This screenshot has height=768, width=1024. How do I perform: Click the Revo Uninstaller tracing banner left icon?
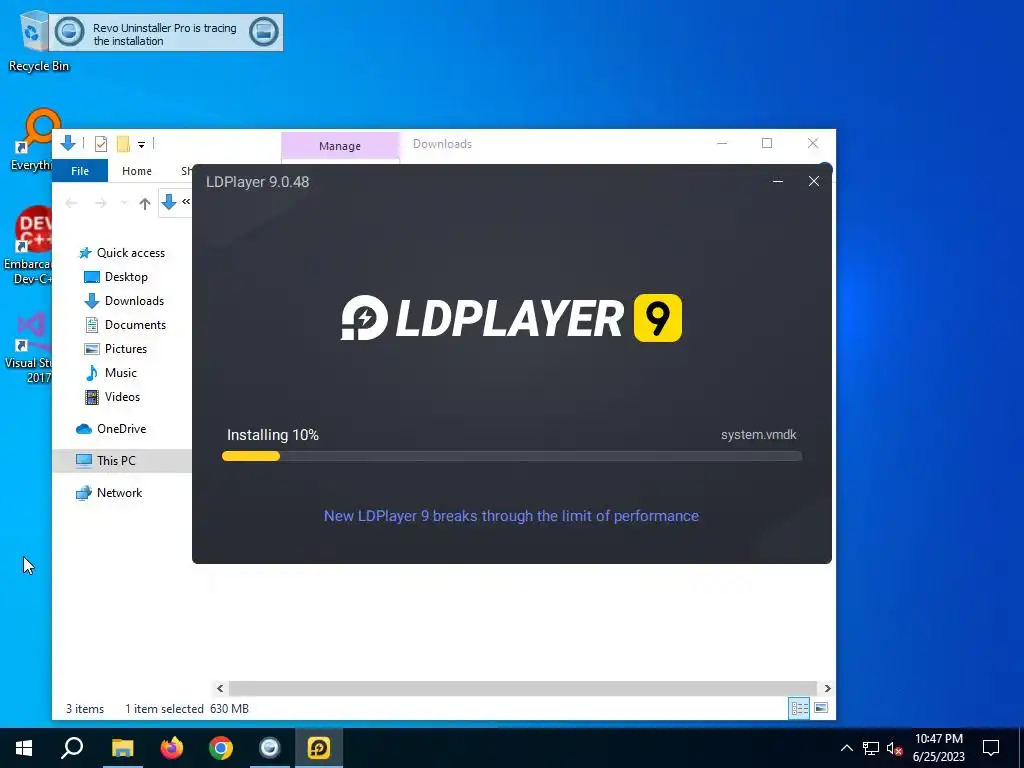pos(69,31)
